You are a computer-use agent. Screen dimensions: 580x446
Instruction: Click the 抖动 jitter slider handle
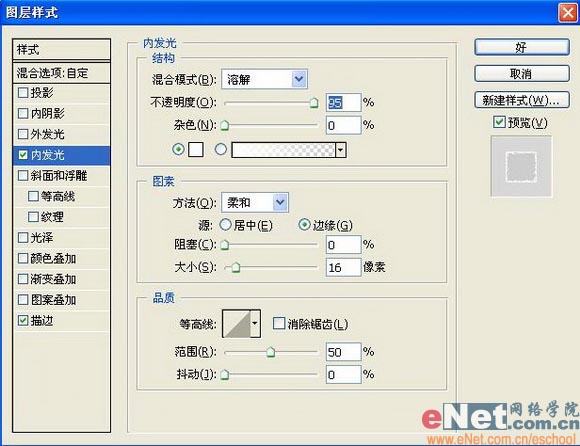pyautogui.click(x=225, y=375)
